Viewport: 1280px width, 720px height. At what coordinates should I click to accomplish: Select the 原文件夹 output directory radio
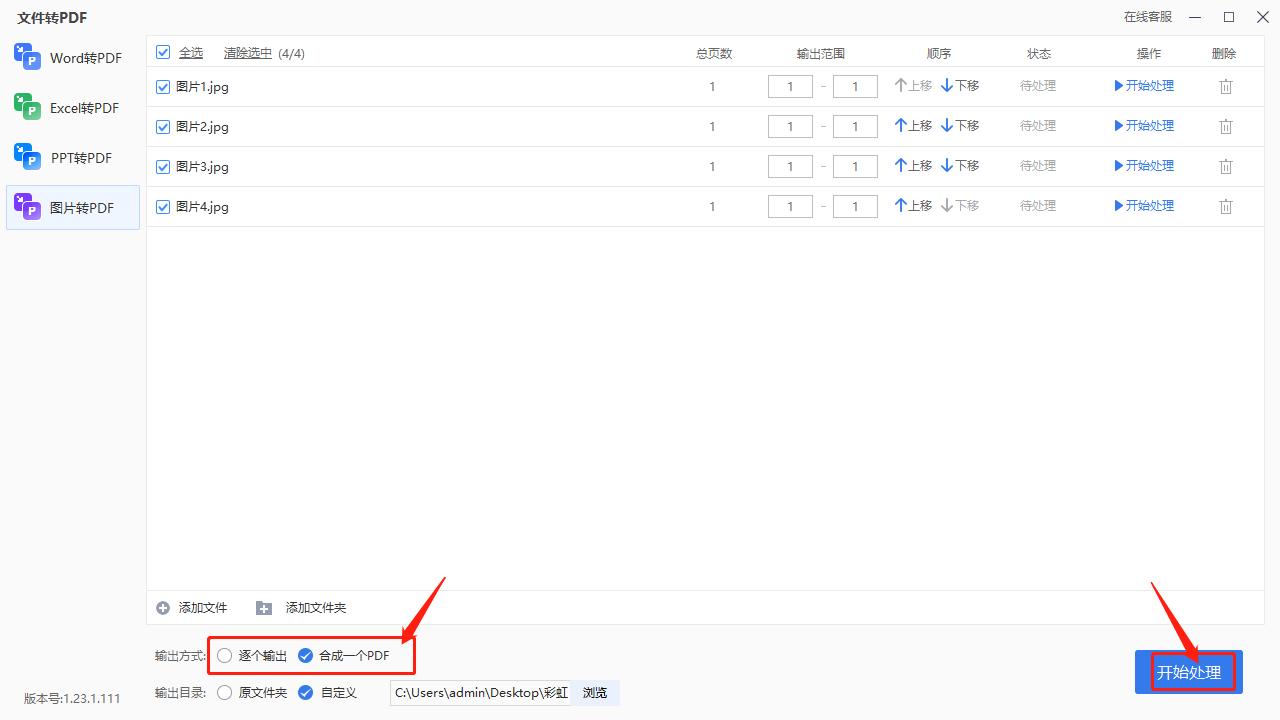click(x=224, y=692)
